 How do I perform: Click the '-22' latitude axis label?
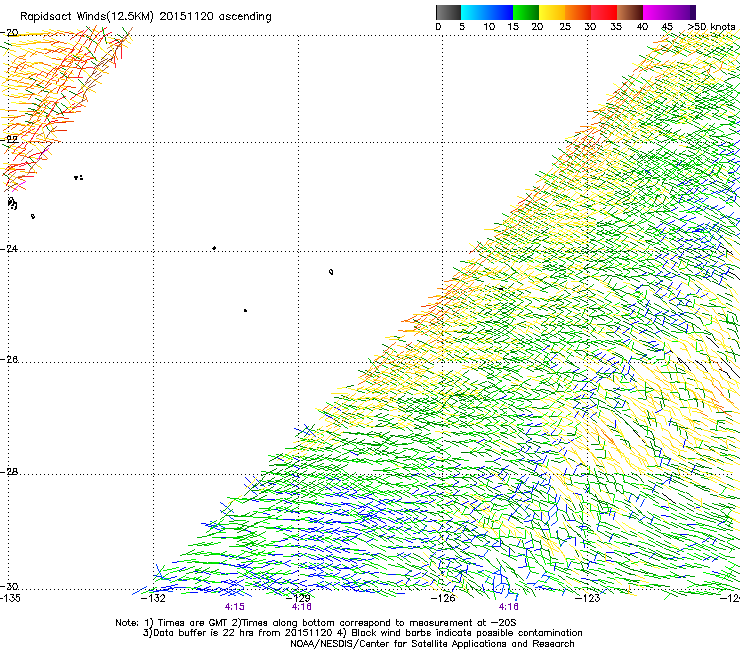click(9, 140)
